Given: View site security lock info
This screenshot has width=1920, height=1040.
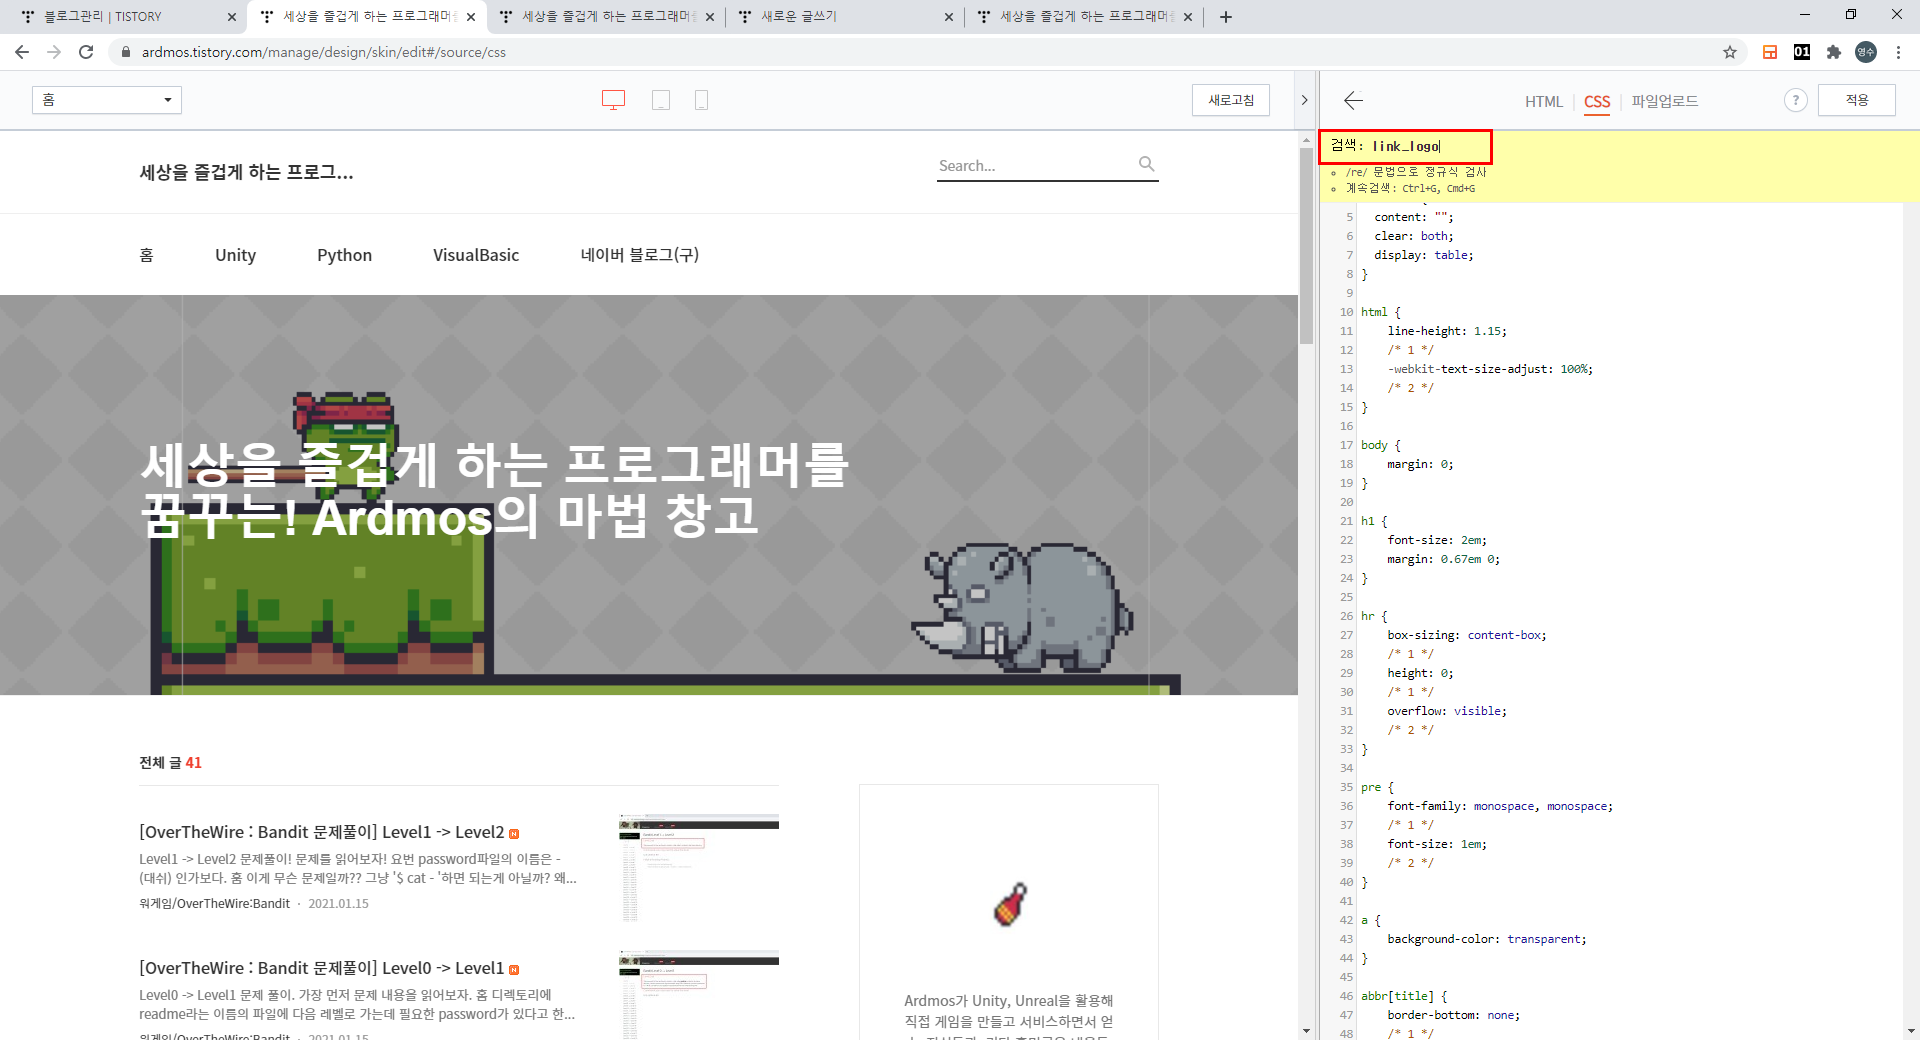Looking at the screenshot, I should click(x=126, y=52).
